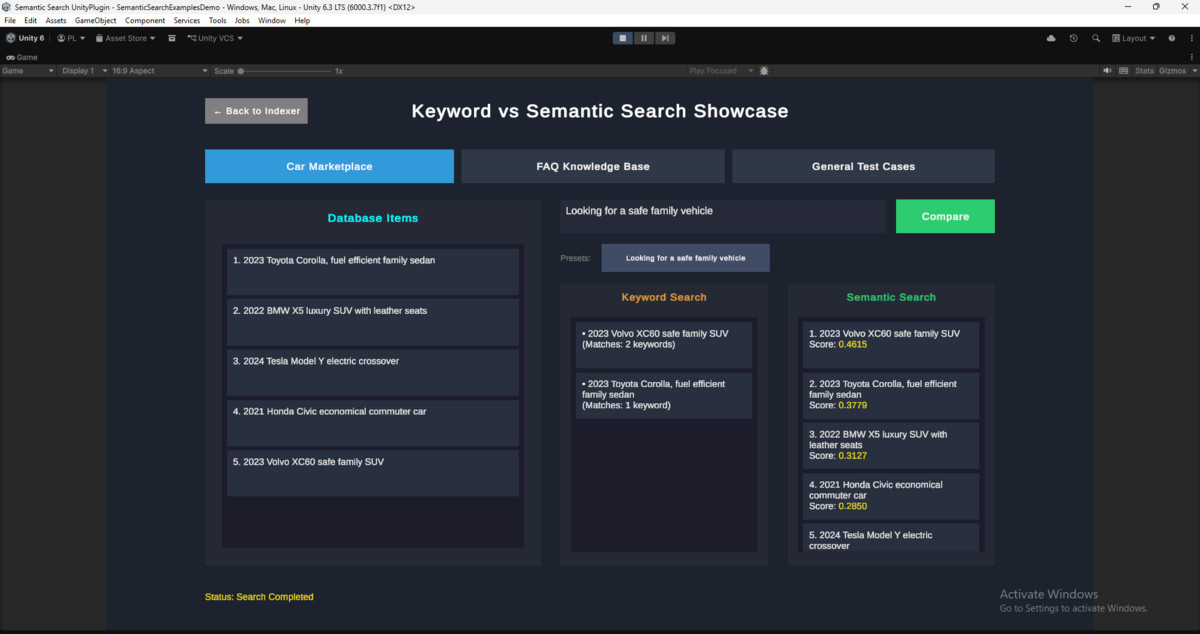Choose the safe family vehicle preset

(685, 258)
